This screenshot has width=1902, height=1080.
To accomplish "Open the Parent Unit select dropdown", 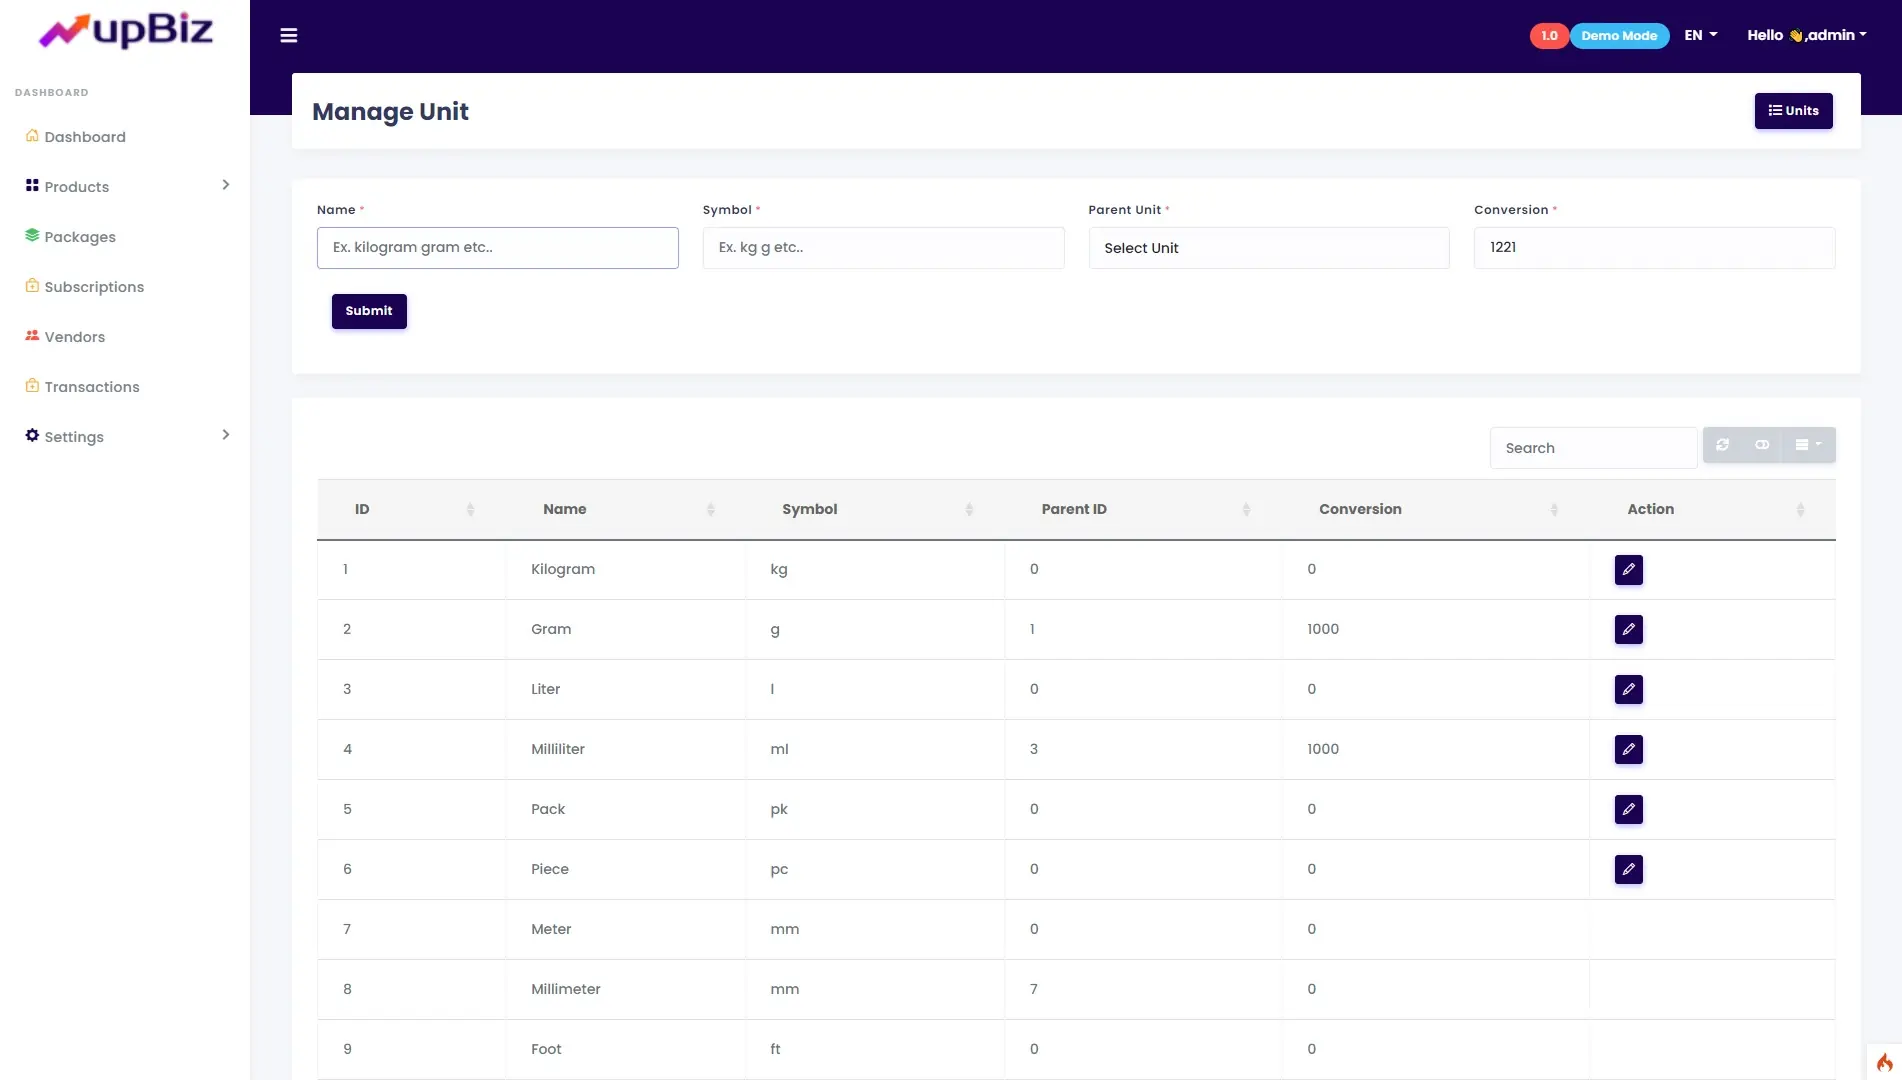I will click(1268, 248).
